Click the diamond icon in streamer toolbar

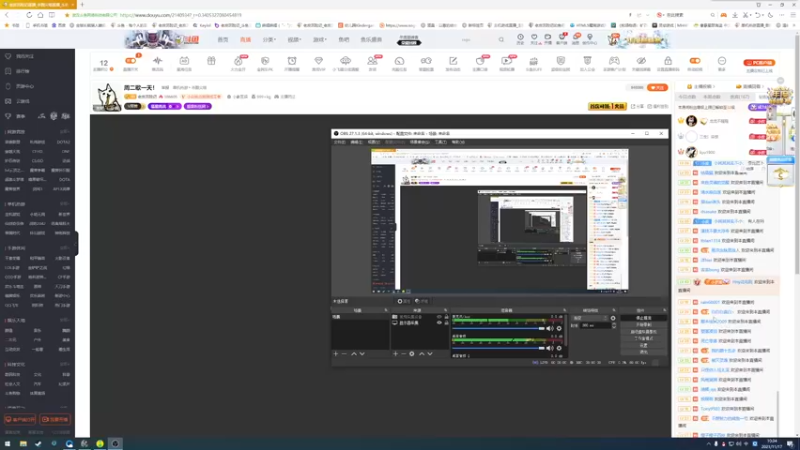[318, 63]
